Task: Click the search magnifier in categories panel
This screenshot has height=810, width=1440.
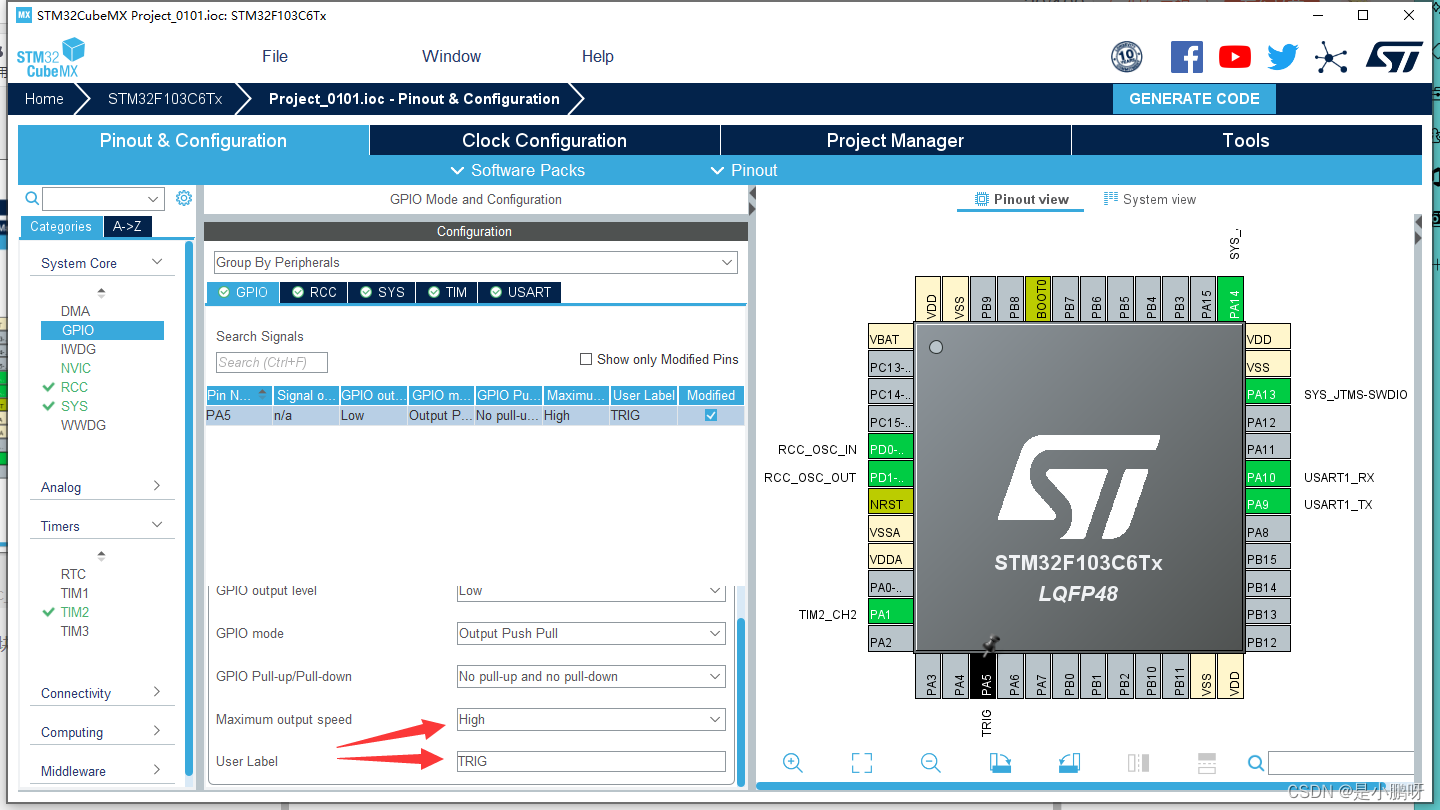Action: (x=32, y=199)
